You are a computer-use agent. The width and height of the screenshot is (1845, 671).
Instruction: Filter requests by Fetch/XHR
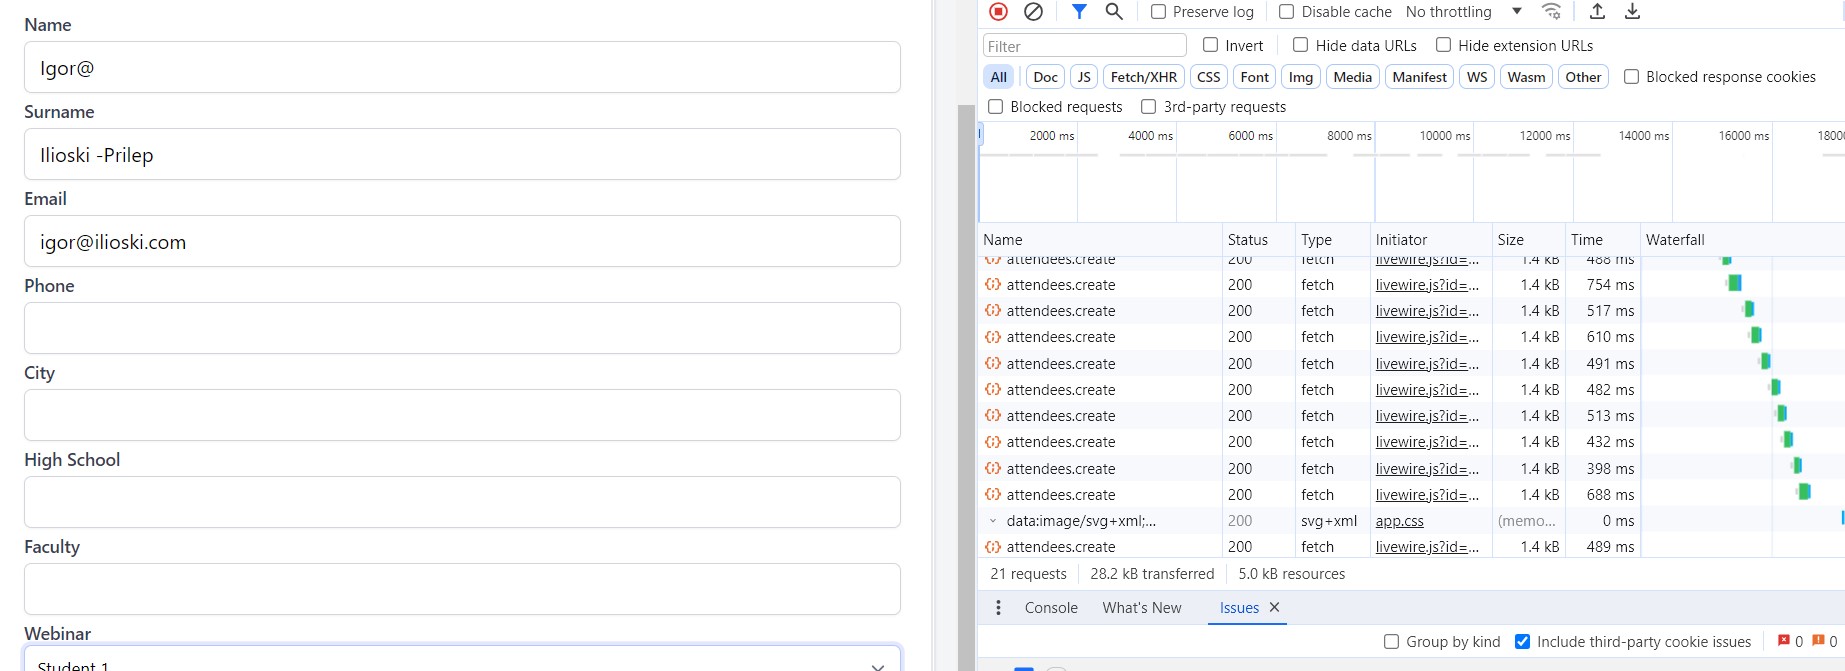point(1143,77)
